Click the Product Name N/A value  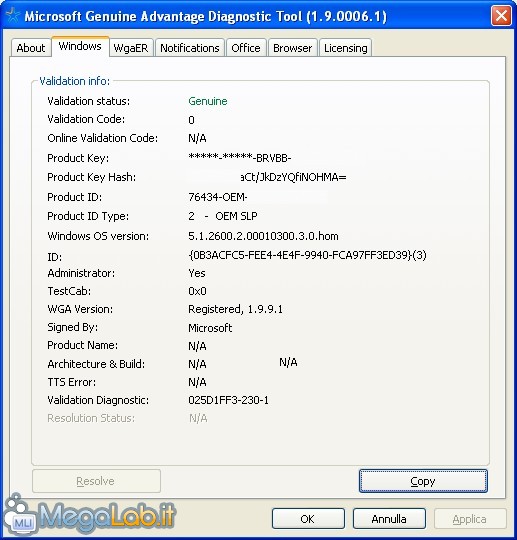point(197,346)
